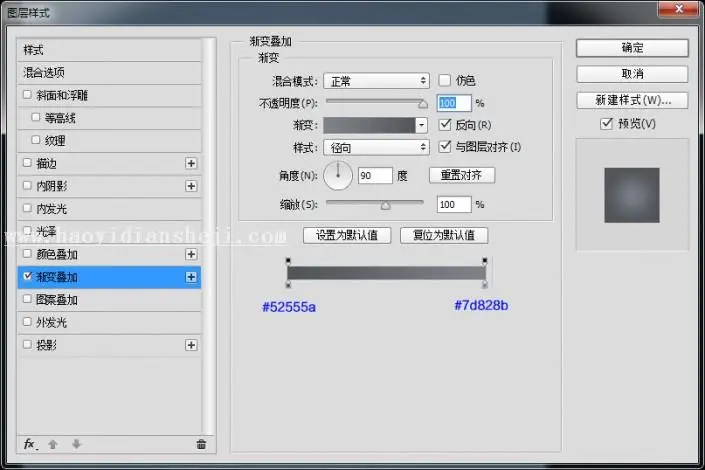
Task: Click the right color stop below the gradient bar
Action: (x=485, y=284)
